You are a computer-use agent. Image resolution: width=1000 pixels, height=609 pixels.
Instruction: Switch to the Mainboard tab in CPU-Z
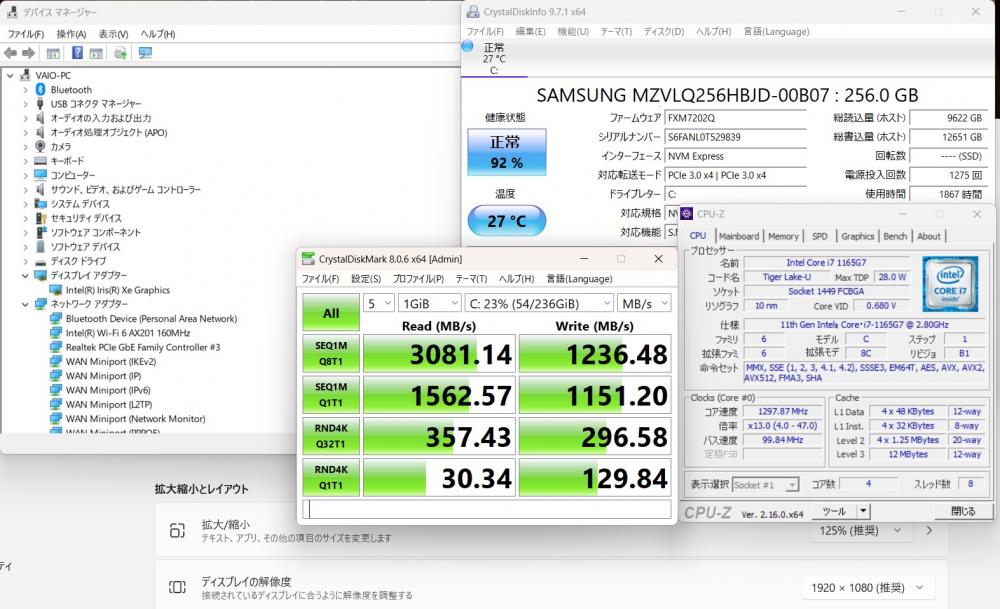[x=739, y=236]
